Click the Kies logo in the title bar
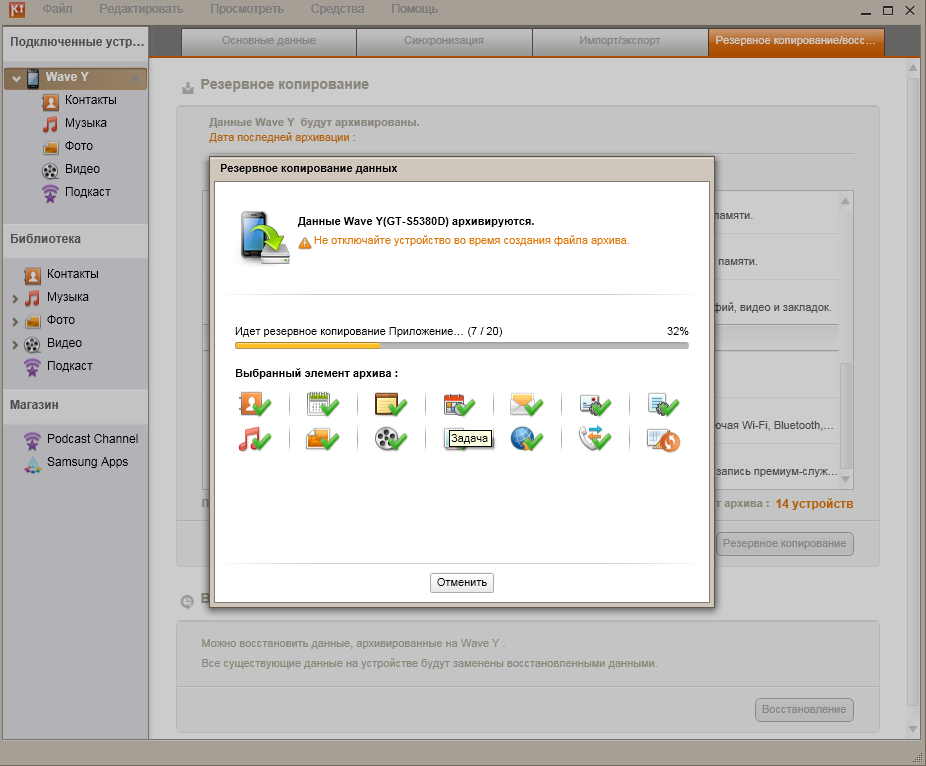The height and width of the screenshot is (766, 926). tap(17, 9)
